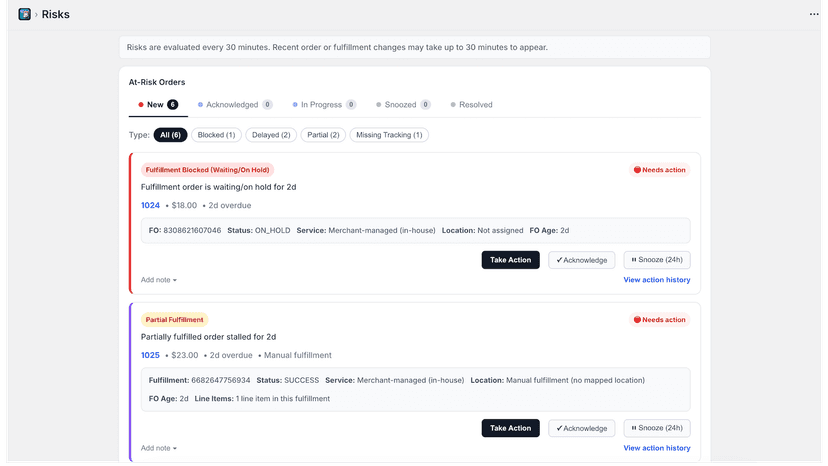The height and width of the screenshot is (466, 828).
Task: Click Needs action status on order 1024
Action: point(660,170)
